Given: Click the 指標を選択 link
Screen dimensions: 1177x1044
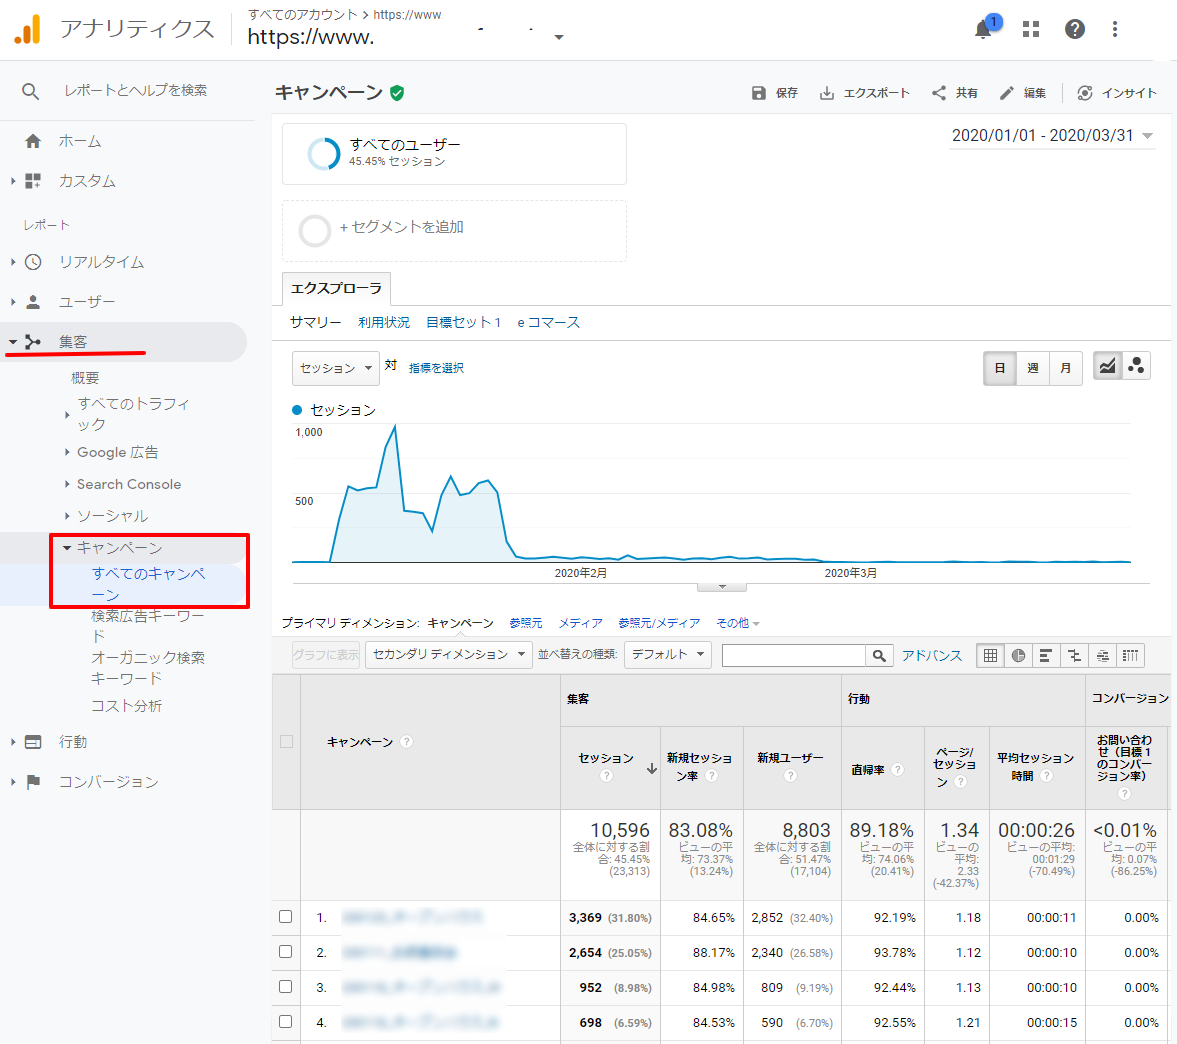Looking at the screenshot, I should 436,368.
